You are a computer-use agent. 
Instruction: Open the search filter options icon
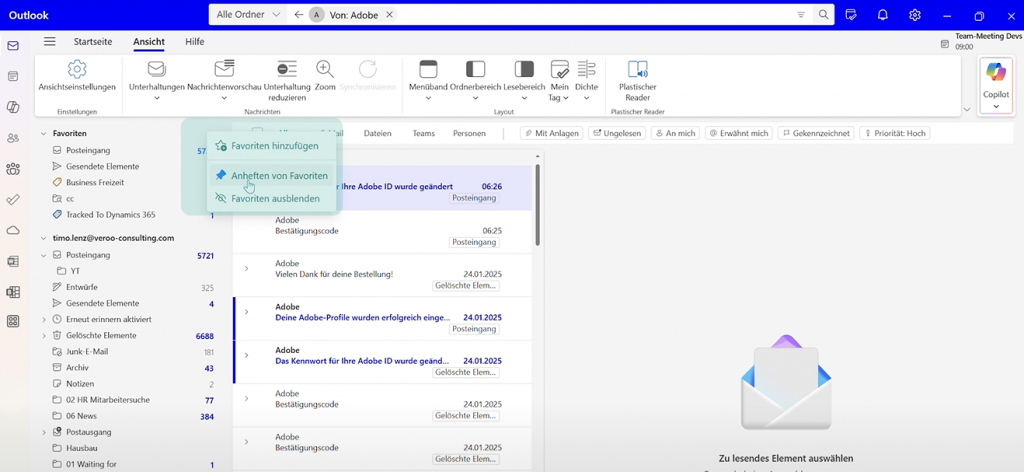pos(801,14)
